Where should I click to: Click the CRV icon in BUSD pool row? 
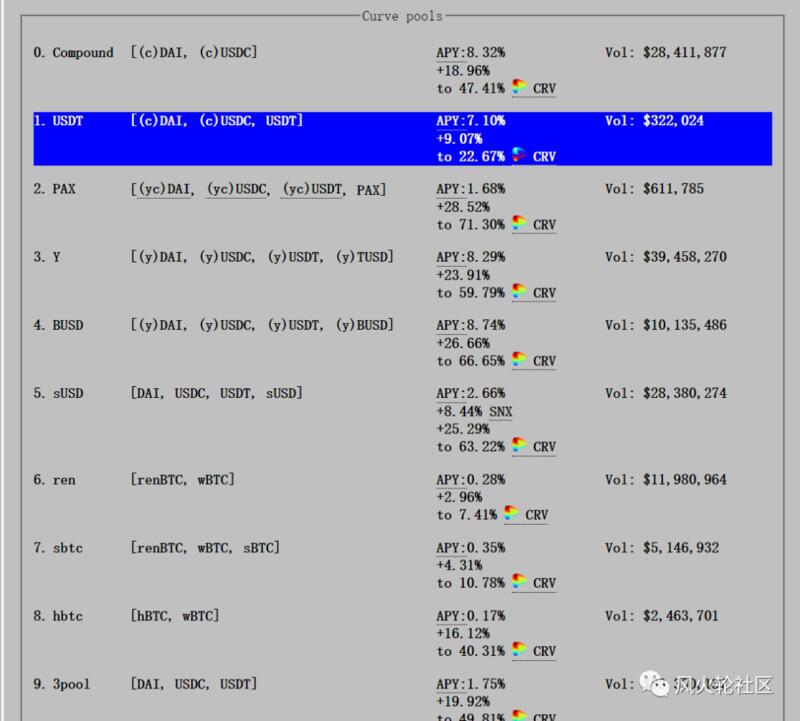click(x=519, y=359)
